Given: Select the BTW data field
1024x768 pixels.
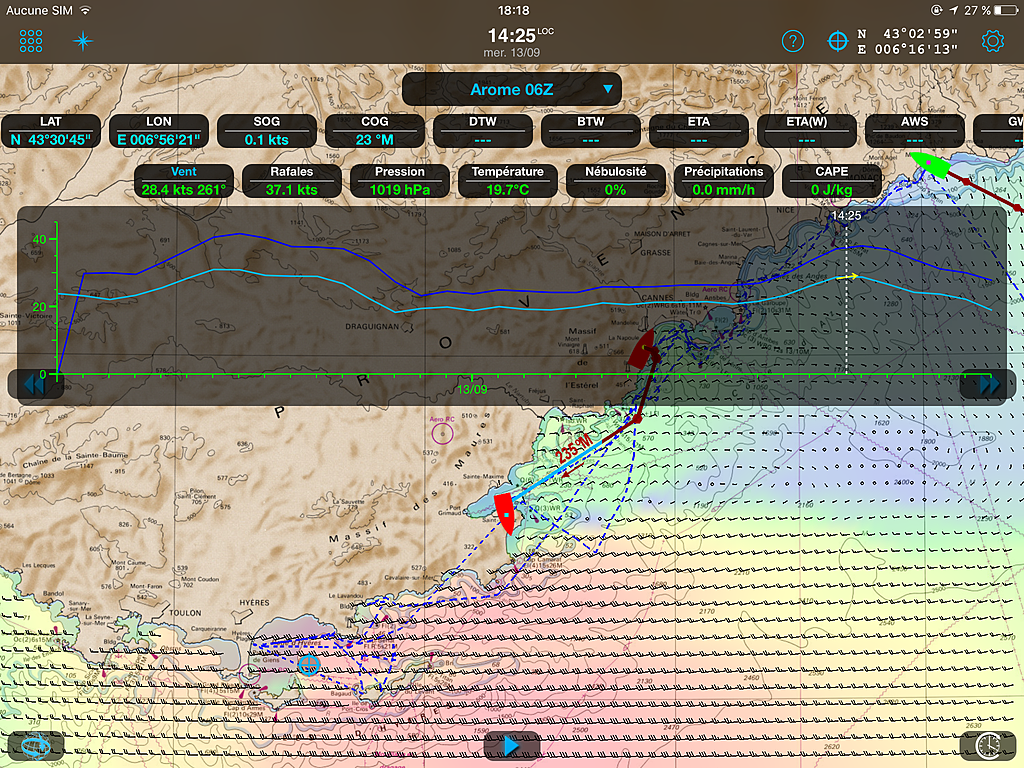Looking at the screenshot, I should pyautogui.click(x=591, y=131).
